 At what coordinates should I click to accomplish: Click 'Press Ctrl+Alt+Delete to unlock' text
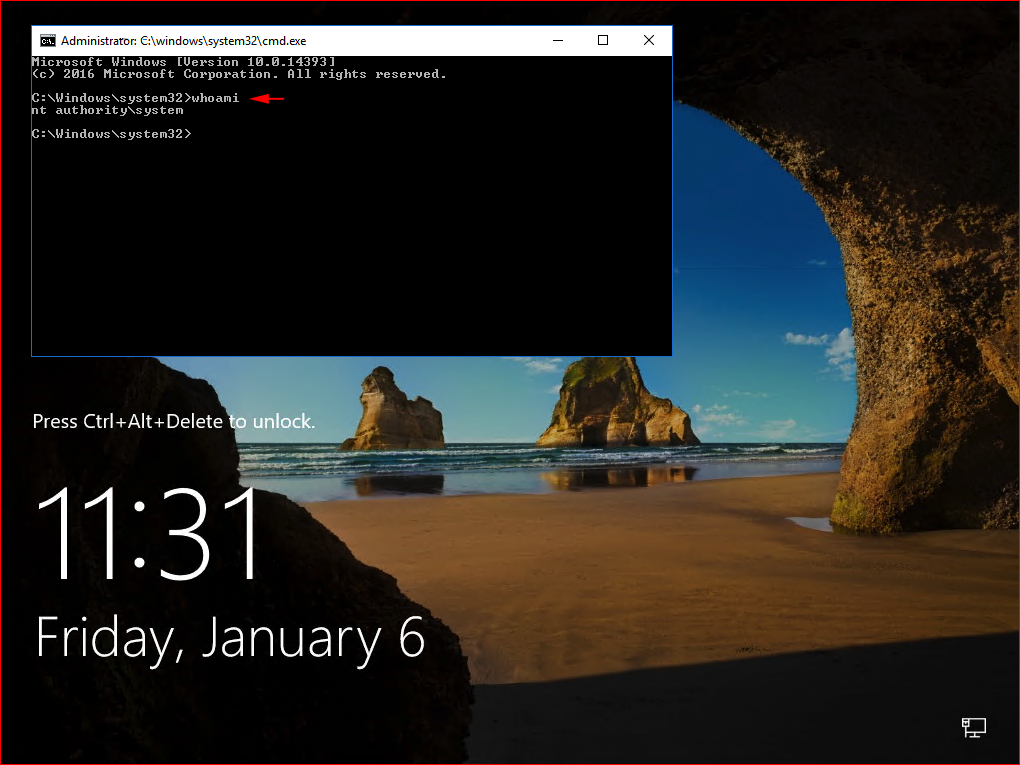pyautogui.click(x=174, y=422)
